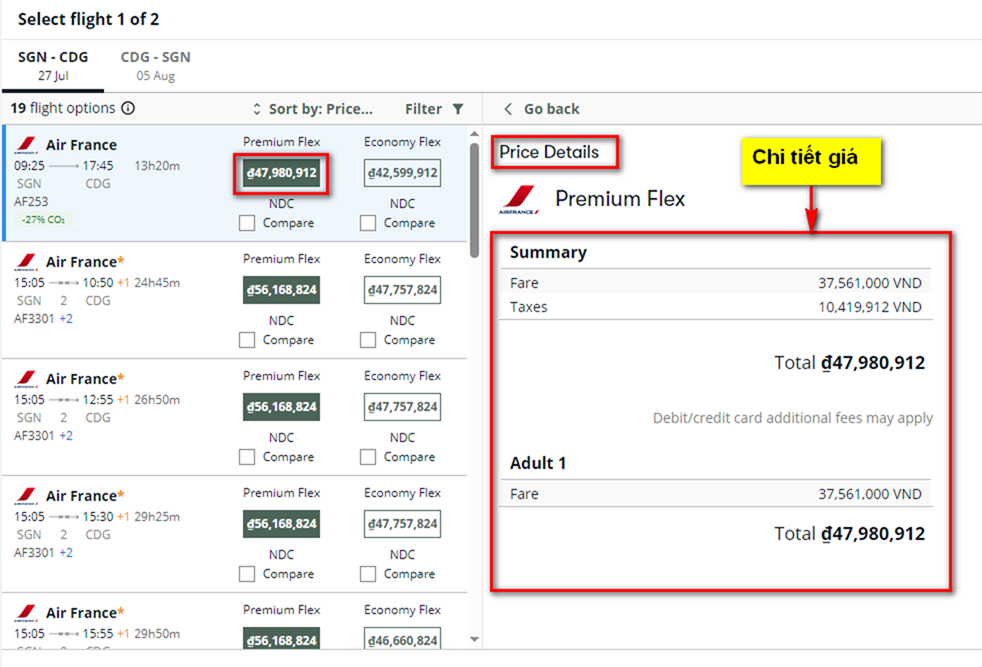
Task: Select Economy Flex ₫47,757,824 on the 29h25m flight
Action: click(402, 524)
